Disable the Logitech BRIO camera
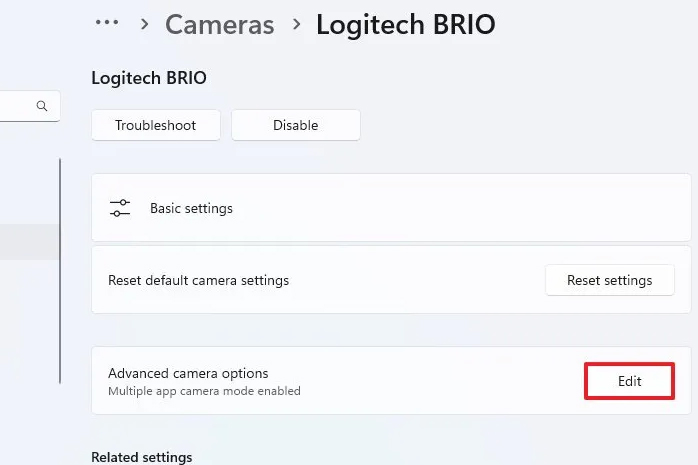This screenshot has height=465, width=698. [x=295, y=125]
